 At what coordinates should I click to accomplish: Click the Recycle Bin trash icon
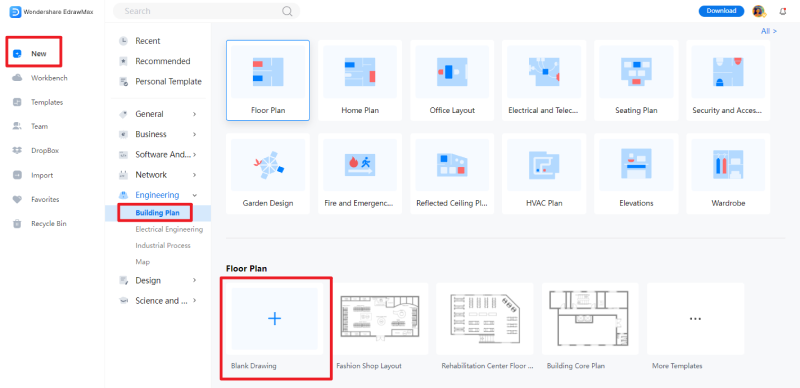click(x=17, y=224)
